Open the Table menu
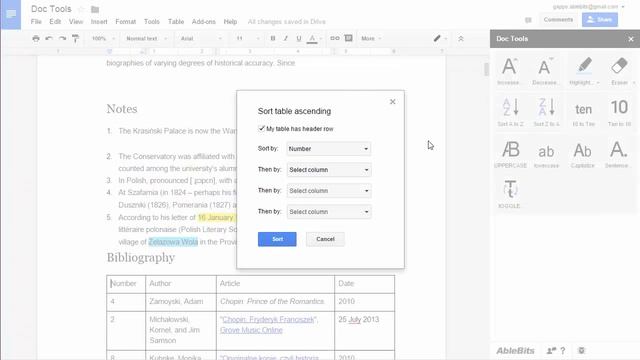640x360 pixels. pyautogui.click(x=176, y=22)
